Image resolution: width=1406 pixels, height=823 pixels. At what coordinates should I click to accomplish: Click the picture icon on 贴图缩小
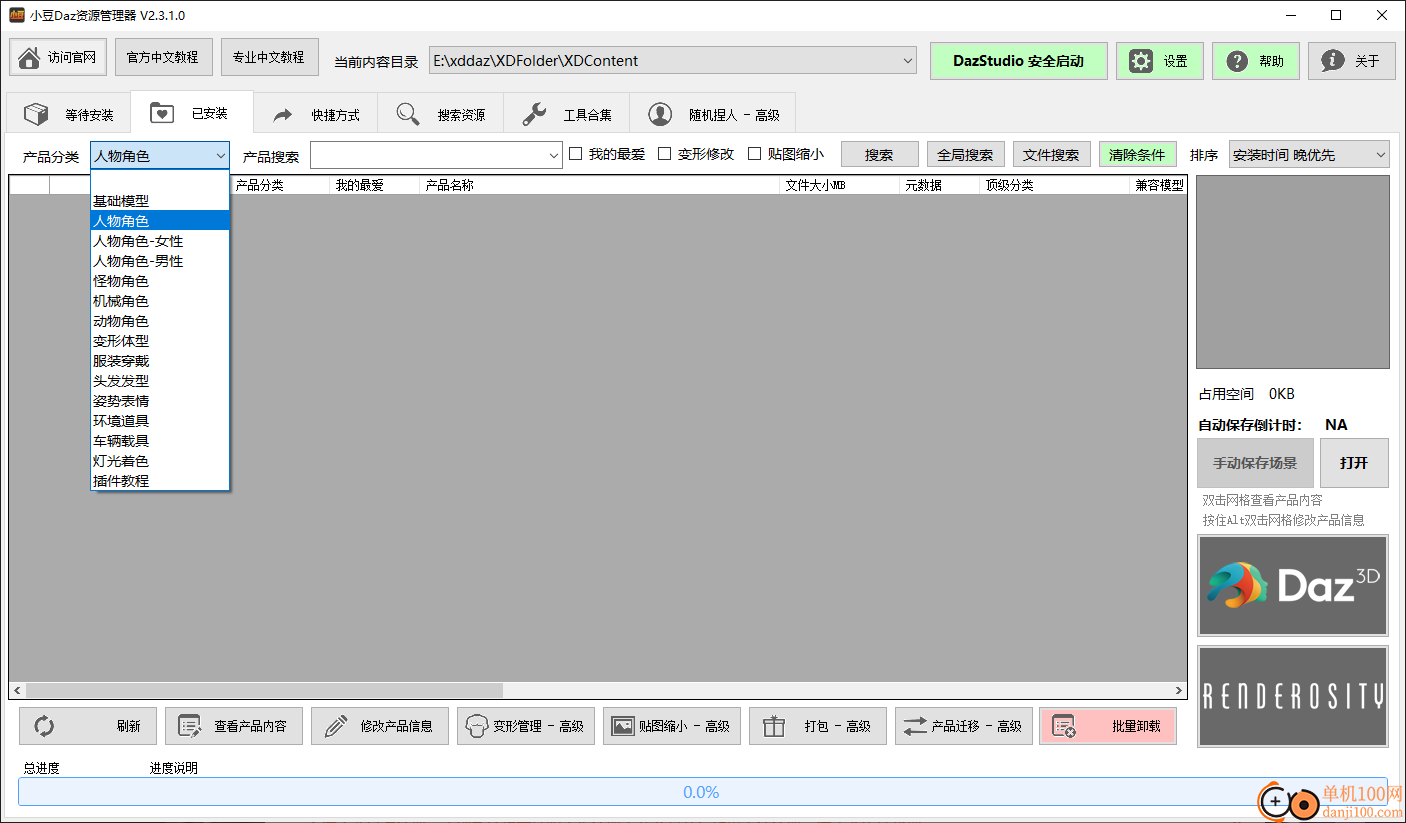pos(623,726)
